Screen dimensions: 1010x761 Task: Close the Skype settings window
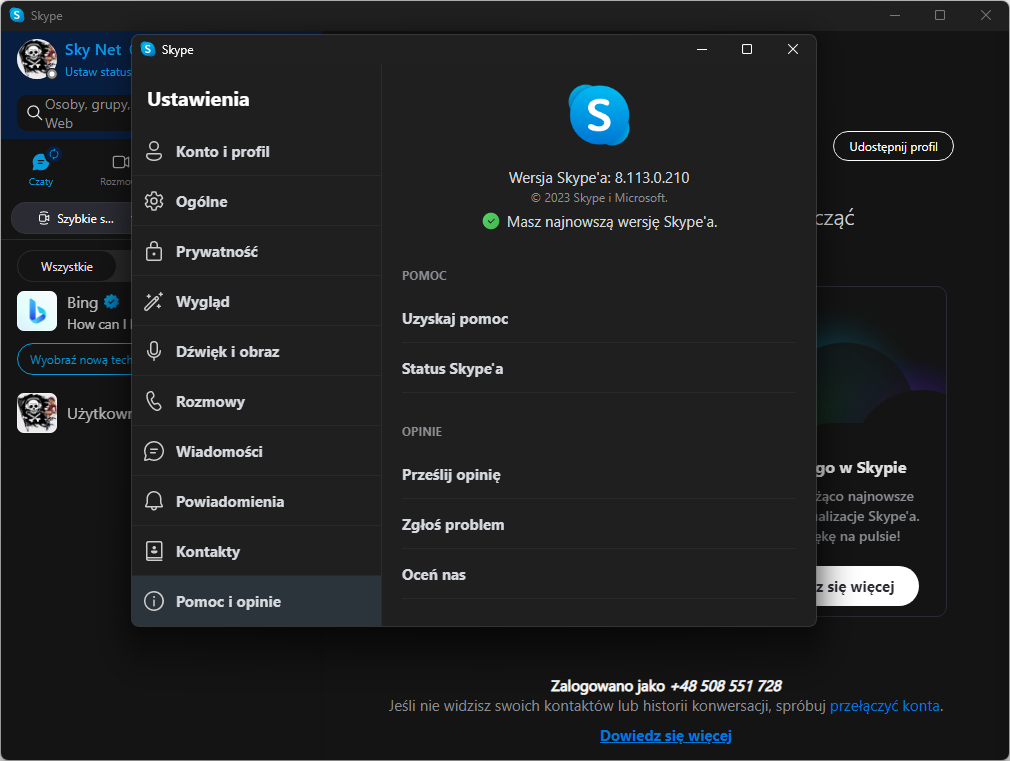click(793, 50)
